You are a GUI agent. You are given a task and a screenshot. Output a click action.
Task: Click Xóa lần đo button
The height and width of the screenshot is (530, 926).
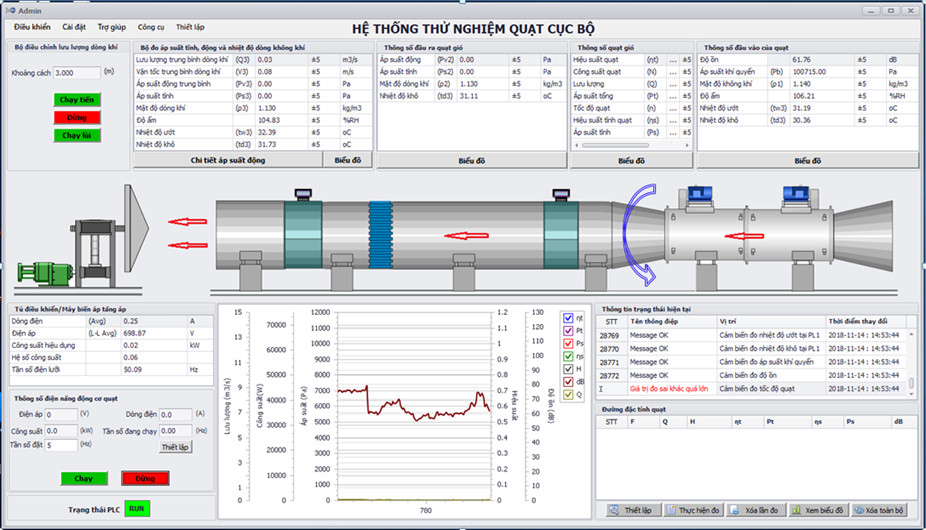[756, 510]
